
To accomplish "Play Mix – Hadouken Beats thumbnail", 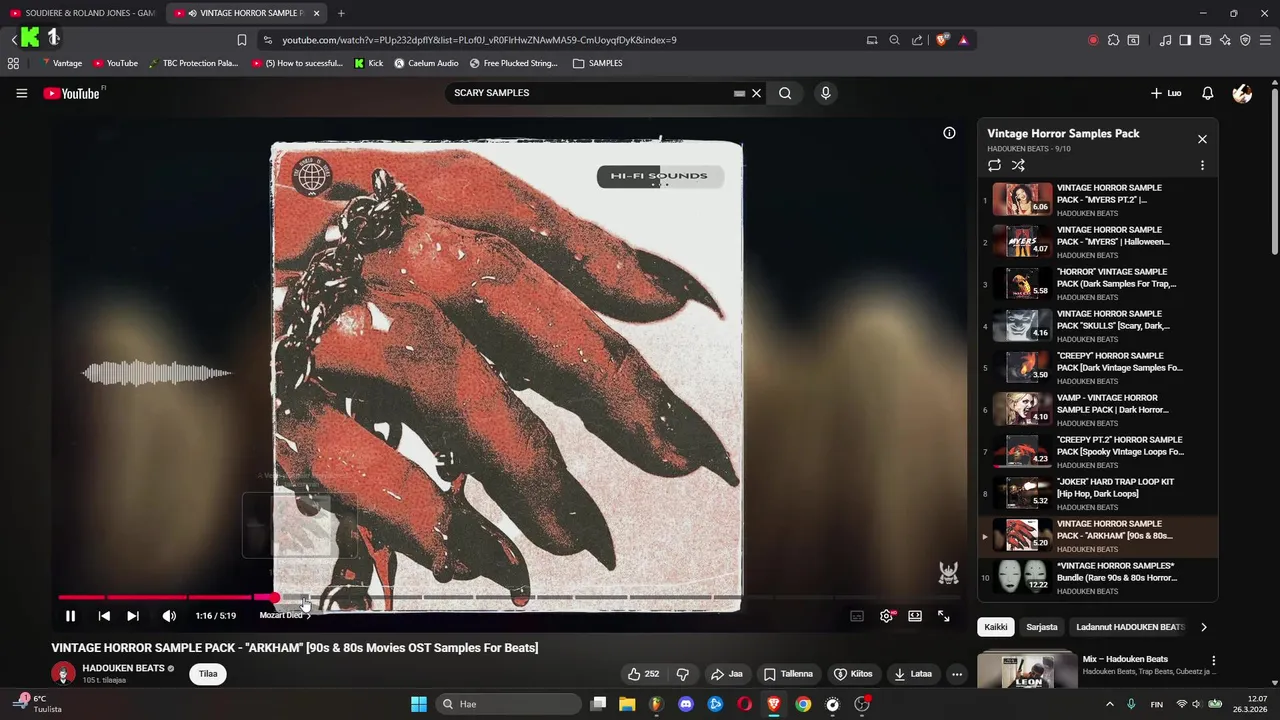I will pyautogui.click(x=1026, y=671).
